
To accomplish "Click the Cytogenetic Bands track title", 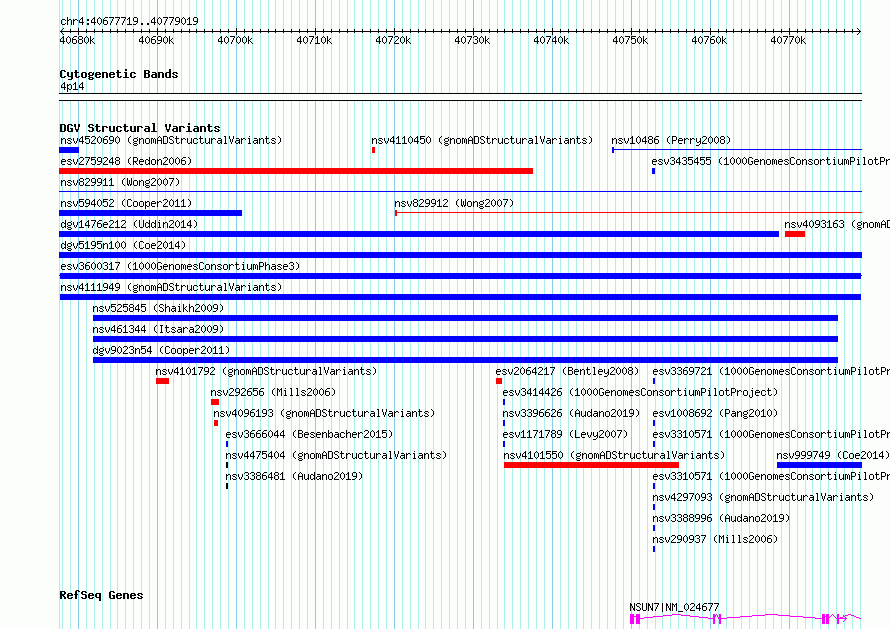I will pos(119,74).
